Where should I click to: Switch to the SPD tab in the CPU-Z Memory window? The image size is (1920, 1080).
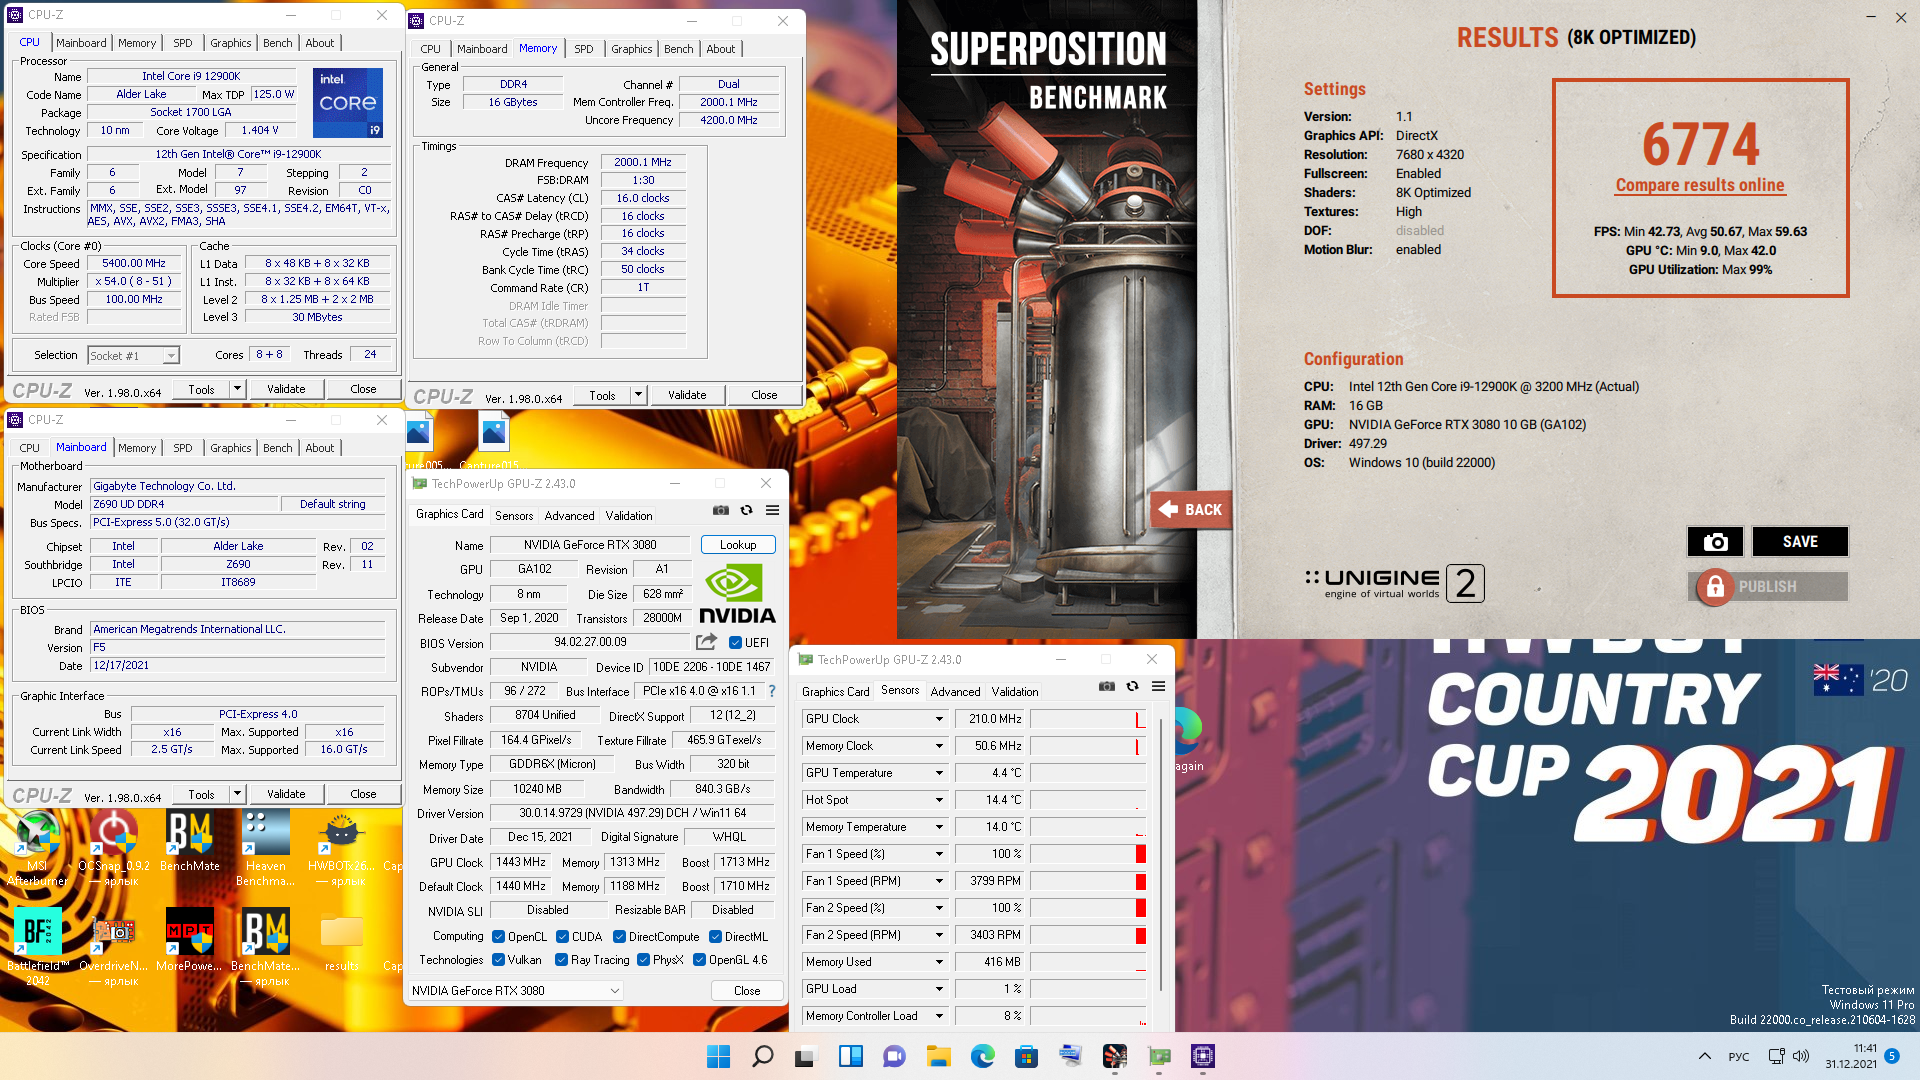click(x=584, y=49)
